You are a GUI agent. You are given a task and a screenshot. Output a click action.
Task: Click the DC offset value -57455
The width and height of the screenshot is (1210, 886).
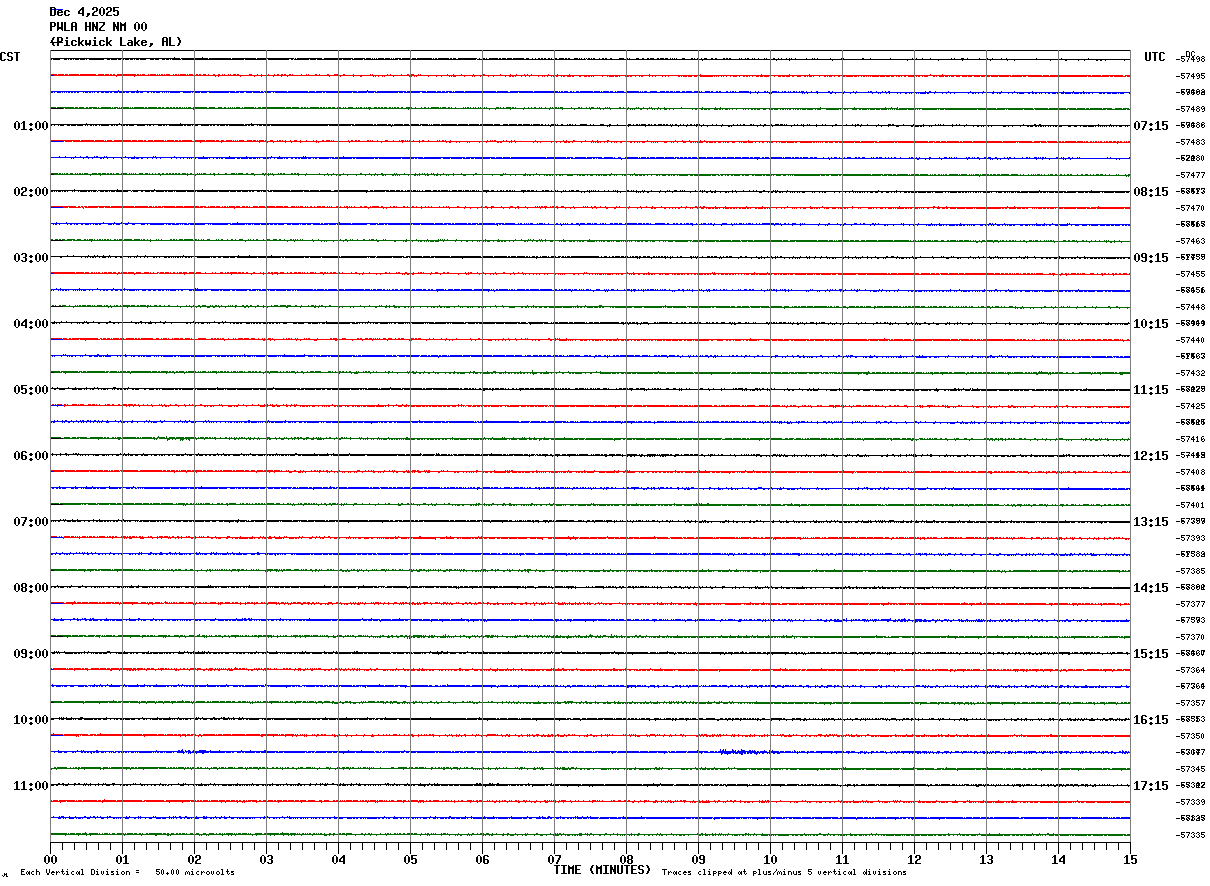[x=1191, y=274]
